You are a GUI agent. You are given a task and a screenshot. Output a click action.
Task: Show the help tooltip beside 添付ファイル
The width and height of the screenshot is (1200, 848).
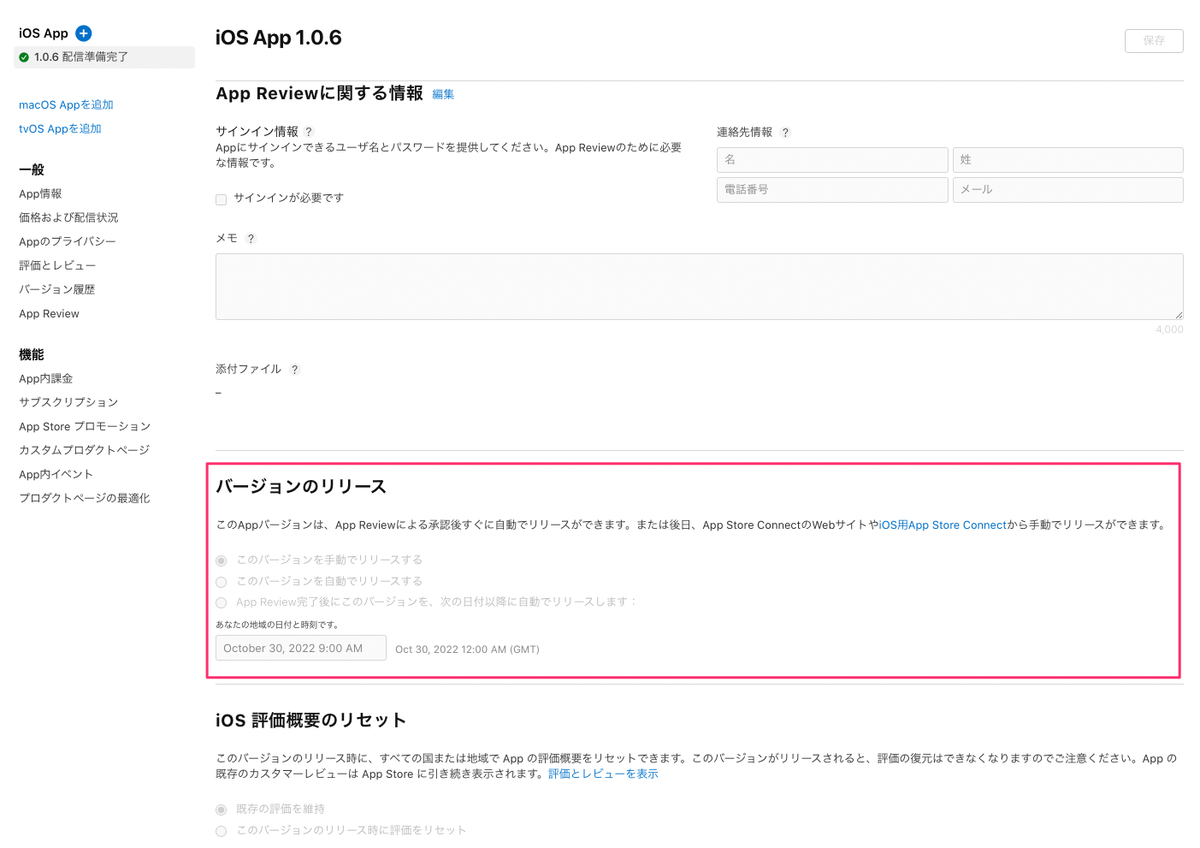coord(295,369)
